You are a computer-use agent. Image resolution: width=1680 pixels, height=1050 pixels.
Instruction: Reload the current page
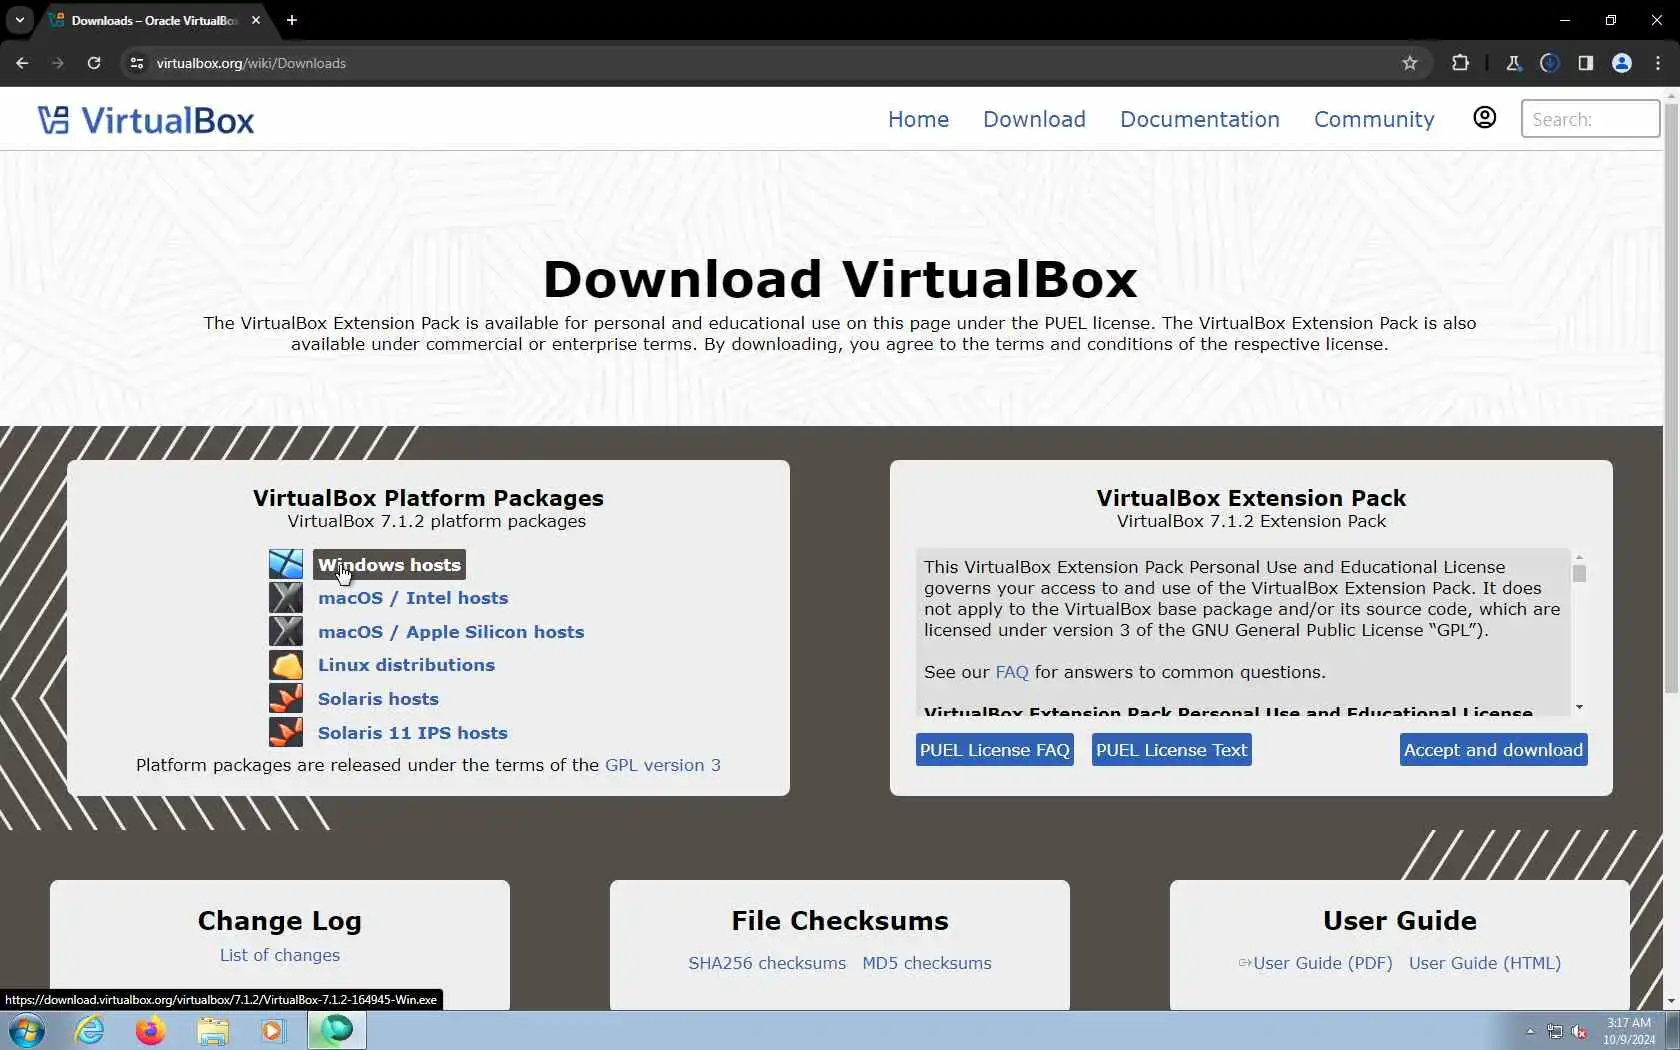(x=94, y=63)
